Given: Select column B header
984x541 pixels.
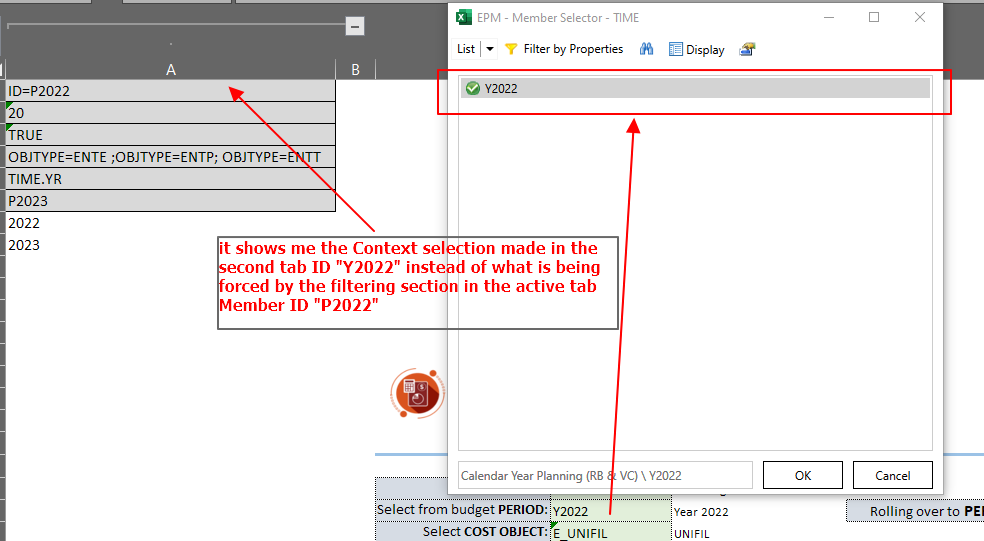Looking at the screenshot, I should (x=355, y=70).
